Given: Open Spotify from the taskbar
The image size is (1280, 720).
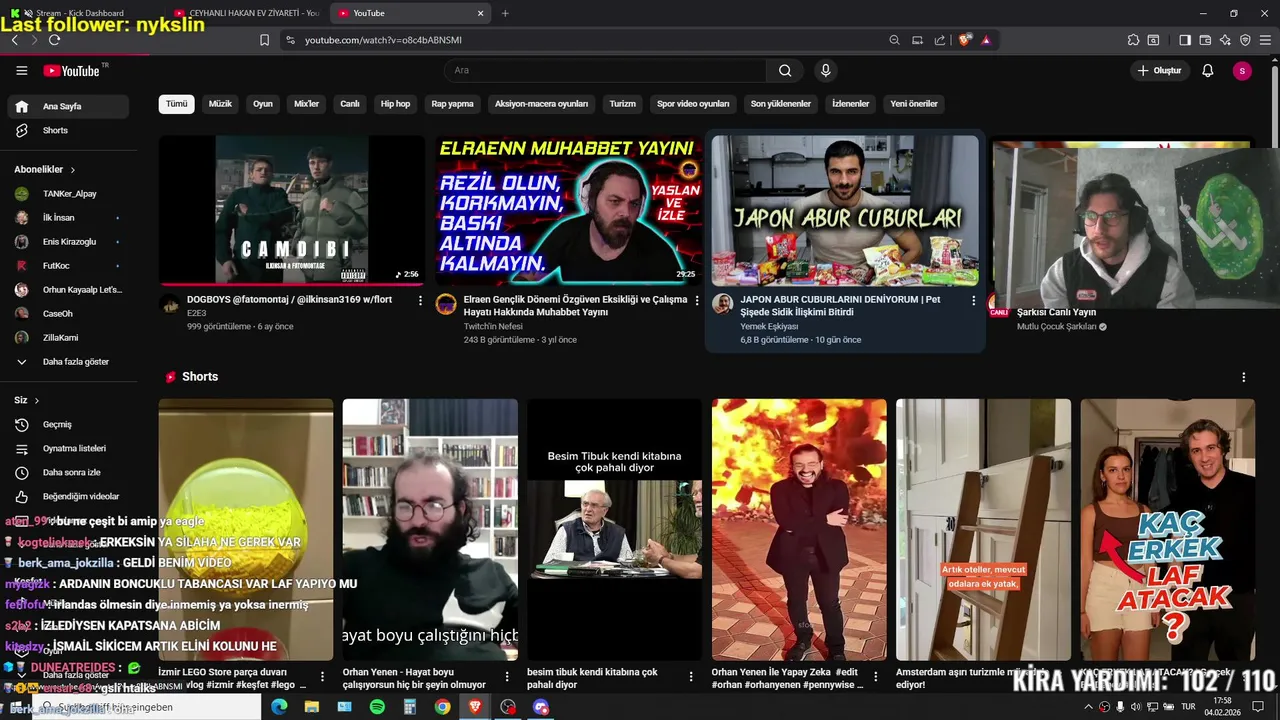Looking at the screenshot, I should [x=377, y=707].
